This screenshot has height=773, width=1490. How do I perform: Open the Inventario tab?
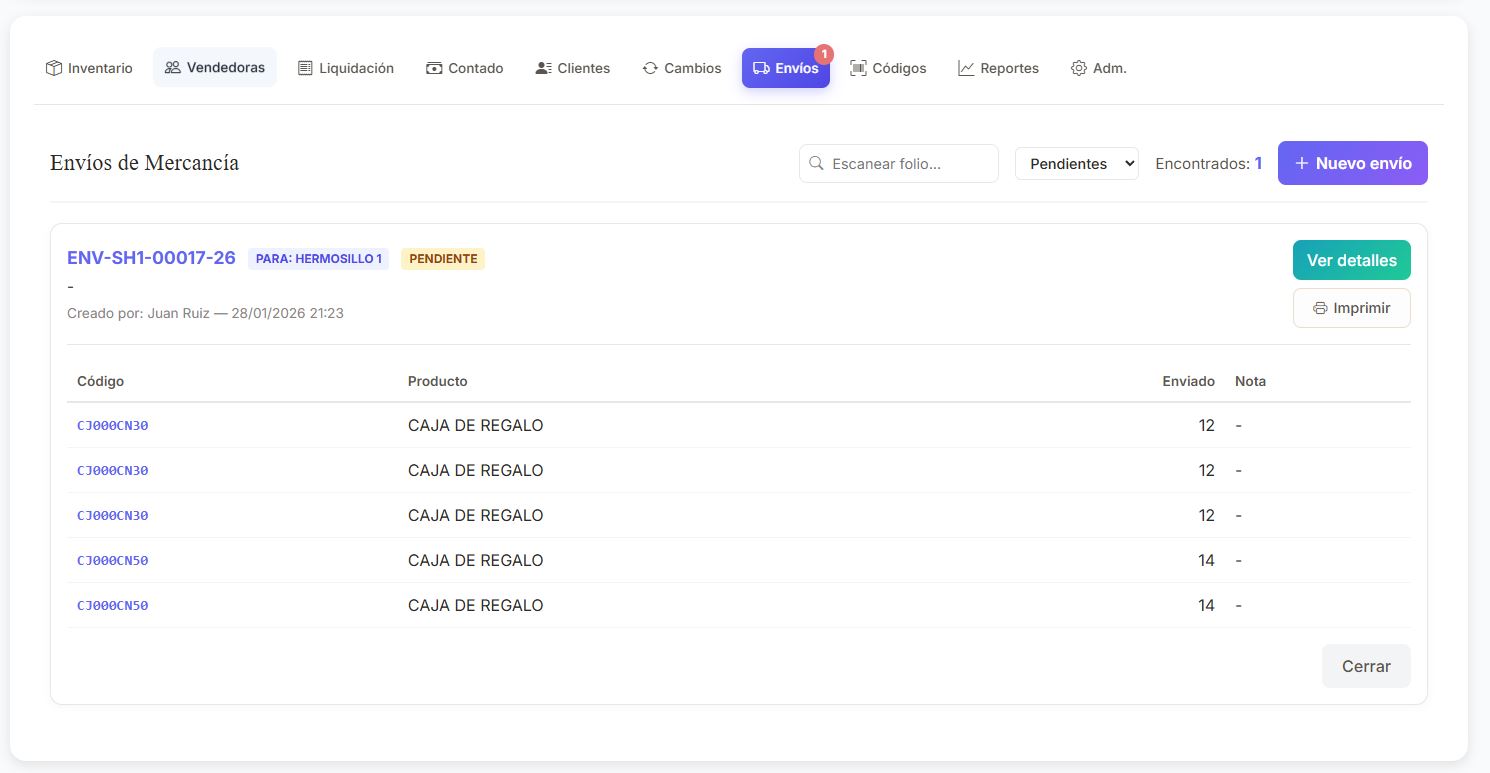pos(89,68)
